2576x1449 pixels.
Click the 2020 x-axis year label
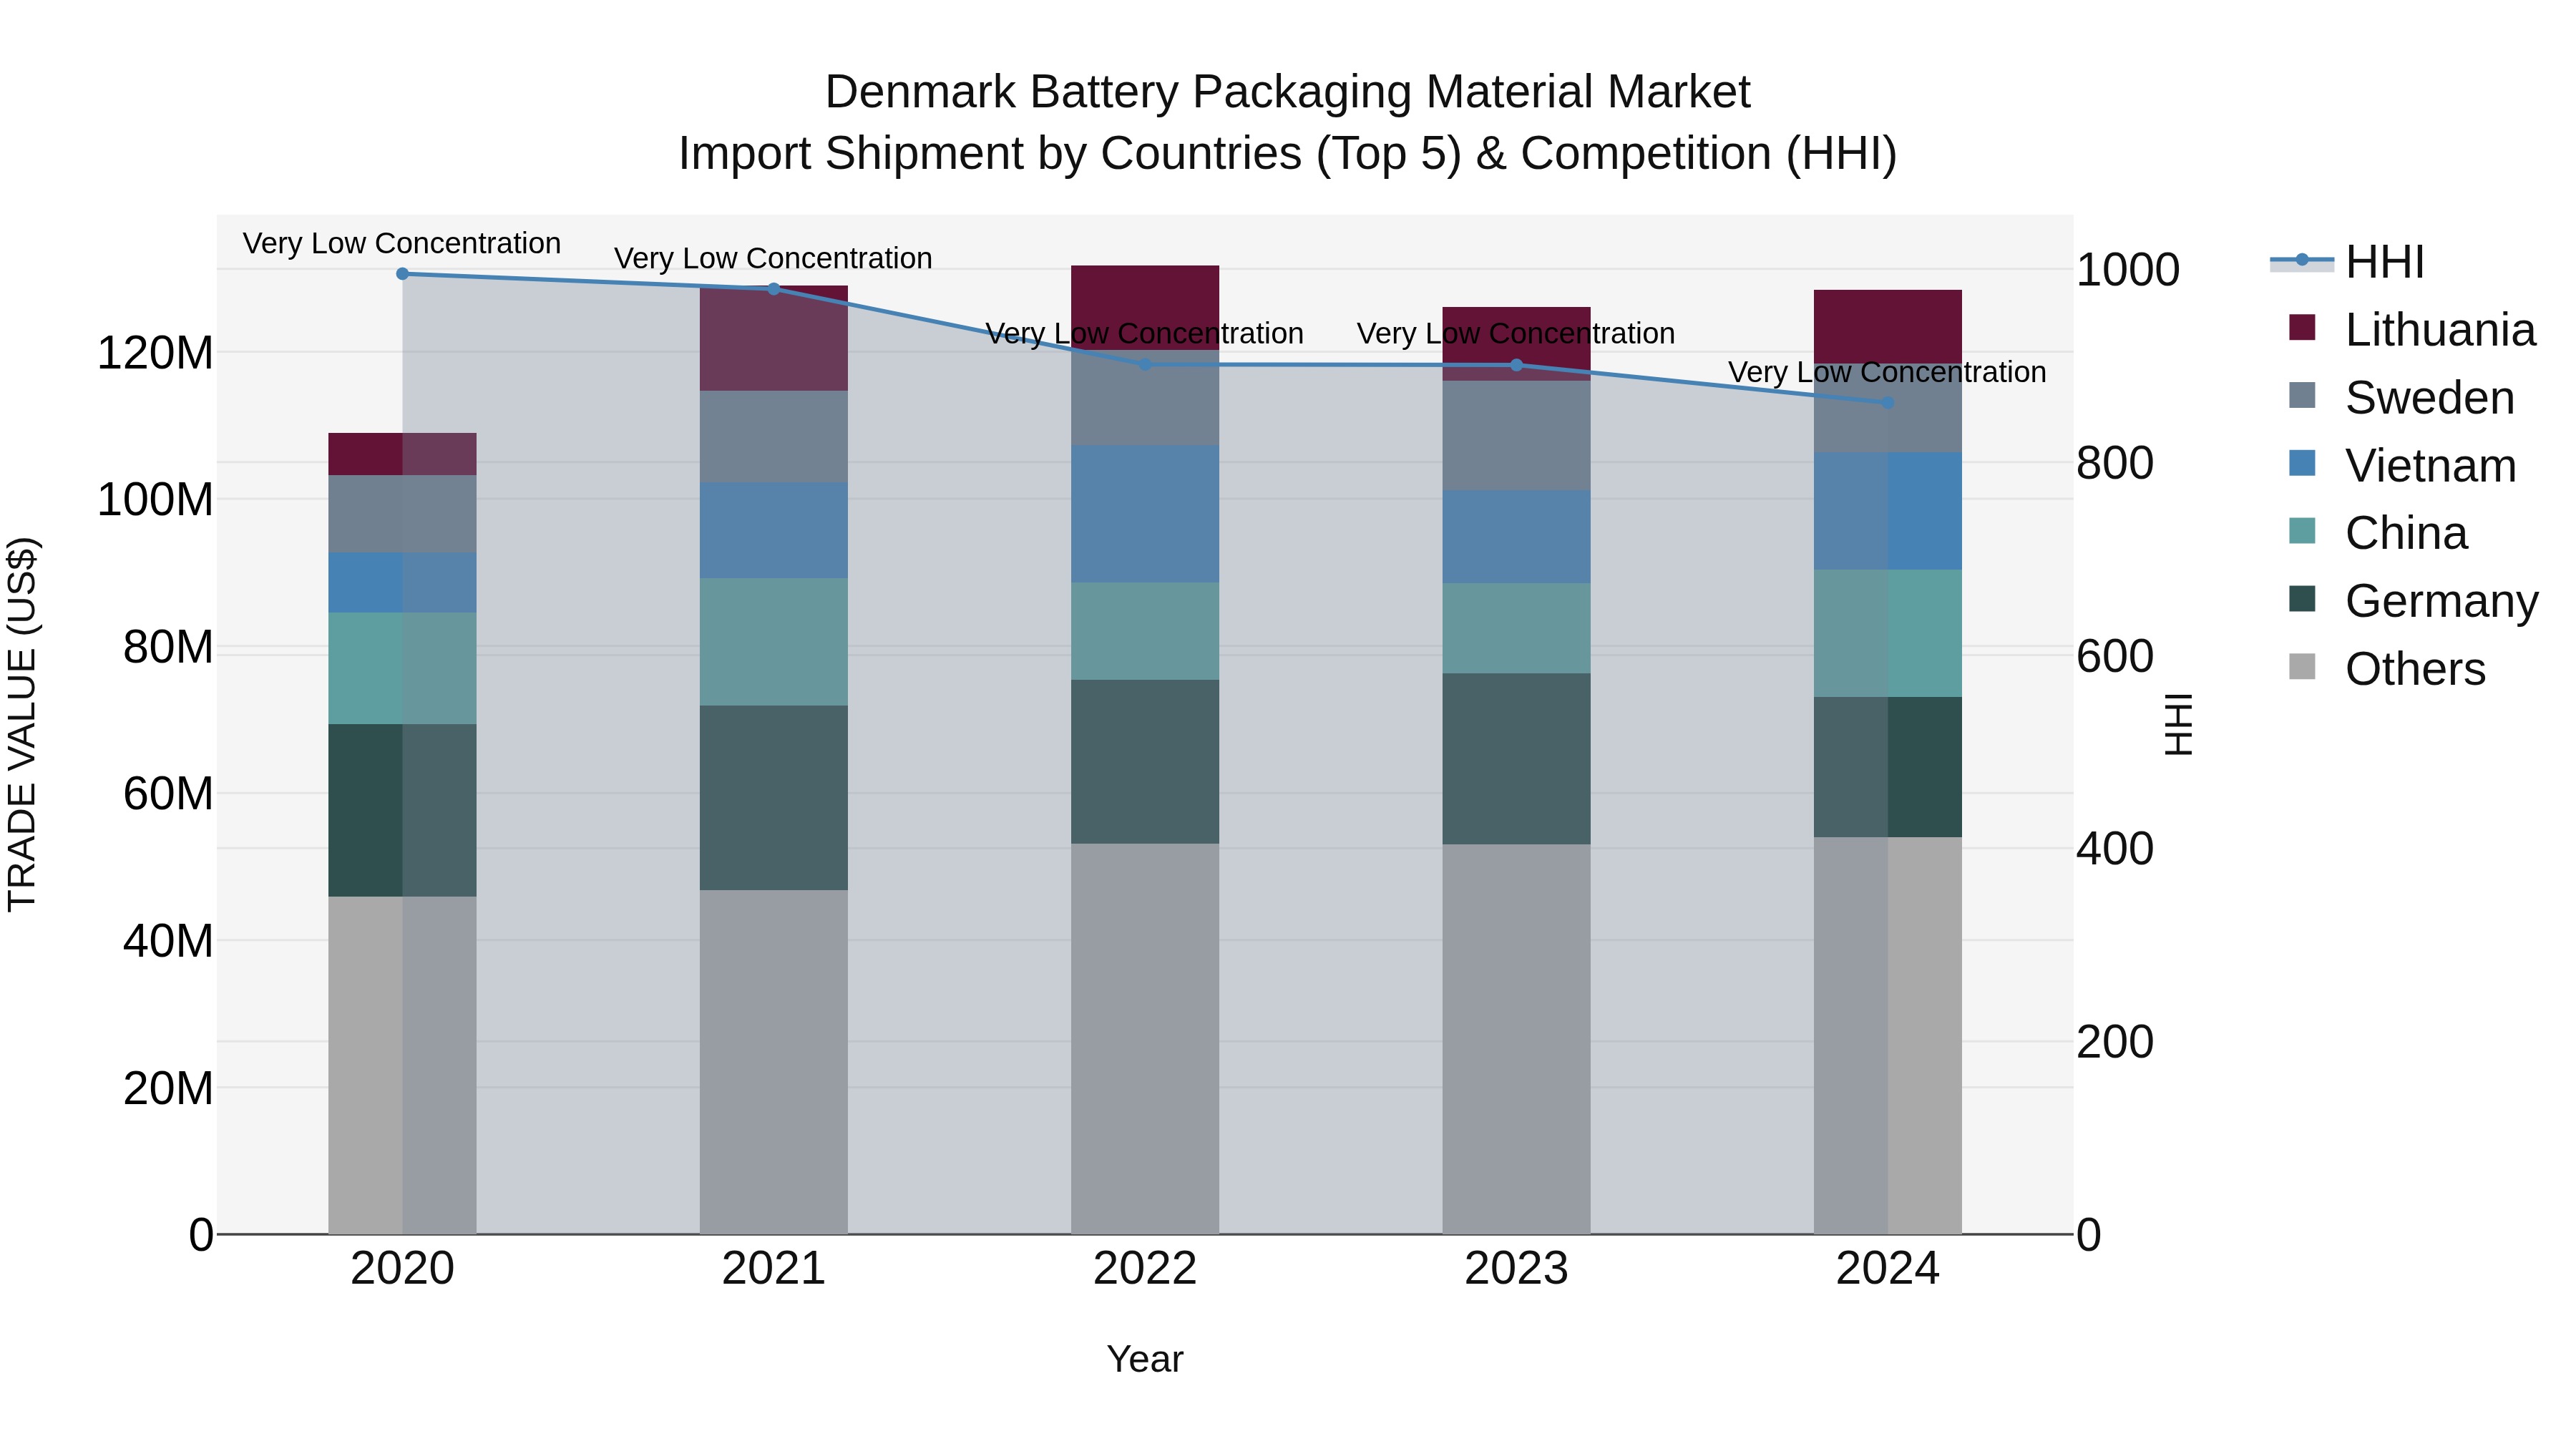402,1269
